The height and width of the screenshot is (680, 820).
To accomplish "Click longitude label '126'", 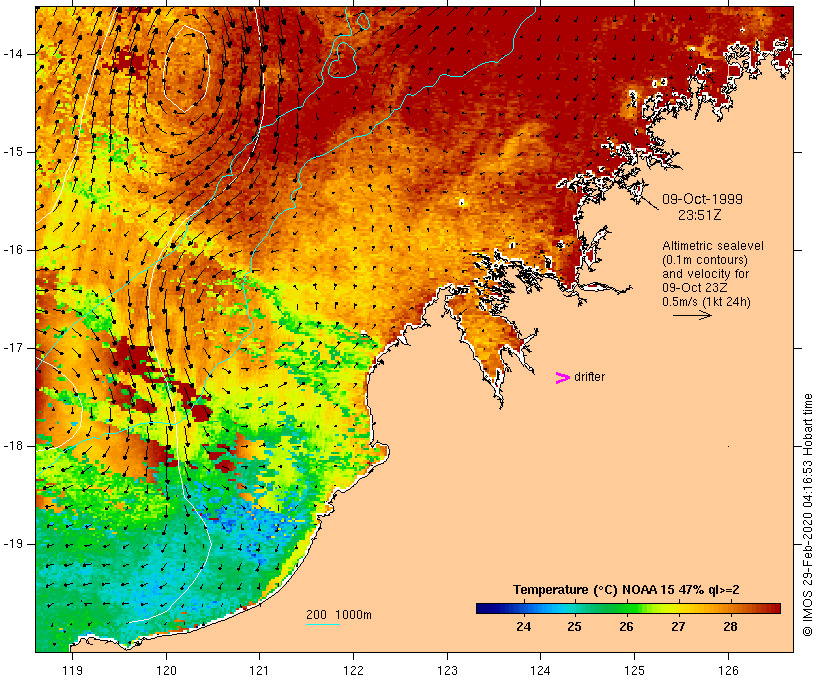I will click(x=728, y=670).
